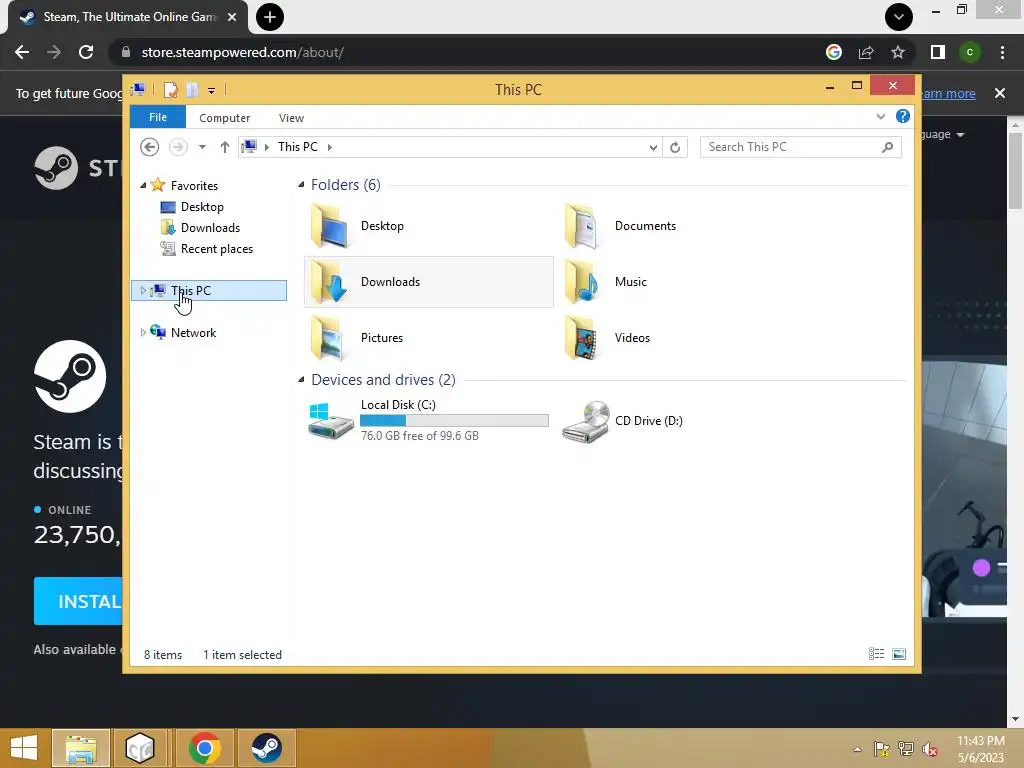Dismiss the Chrome infobar with X
The height and width of the screenshot is (768, 1024).
(1000, 93)
